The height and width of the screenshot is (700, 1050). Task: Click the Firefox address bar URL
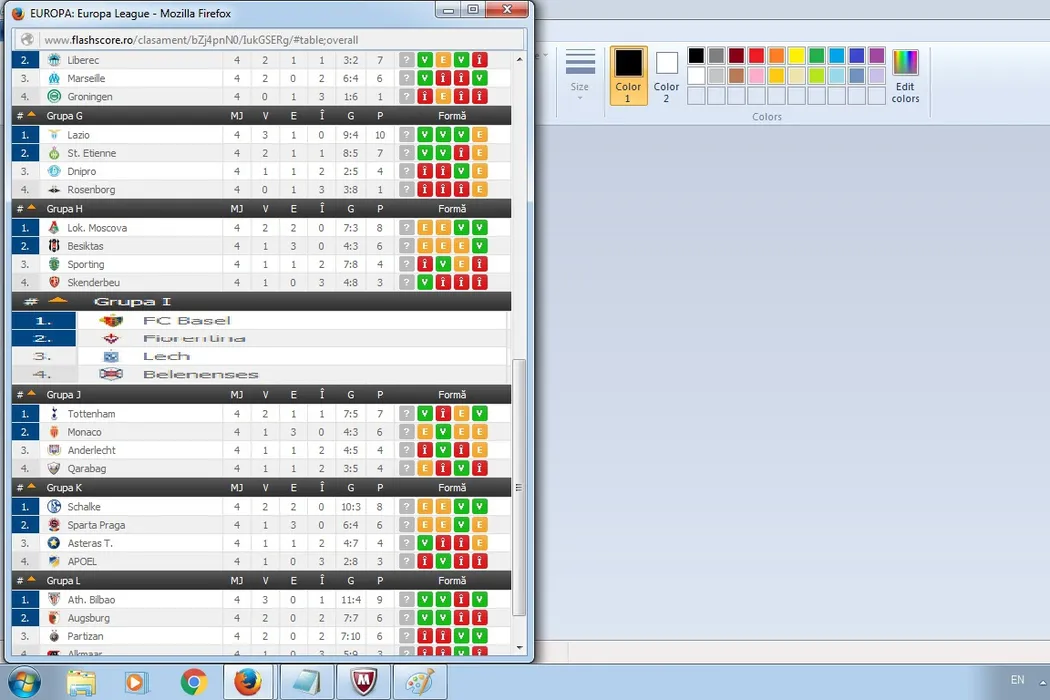pos(200,40)
